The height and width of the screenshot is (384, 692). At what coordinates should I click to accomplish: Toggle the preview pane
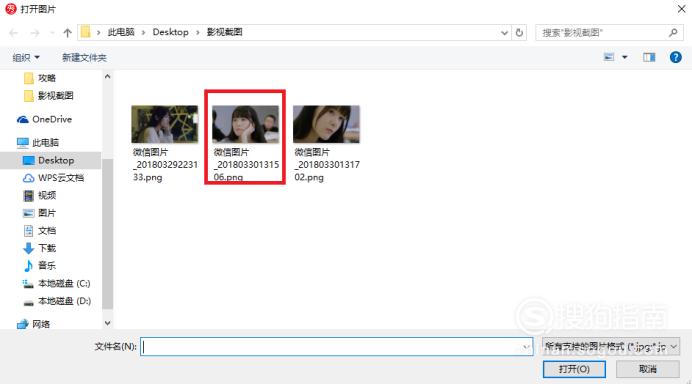[x=649, y=57]
